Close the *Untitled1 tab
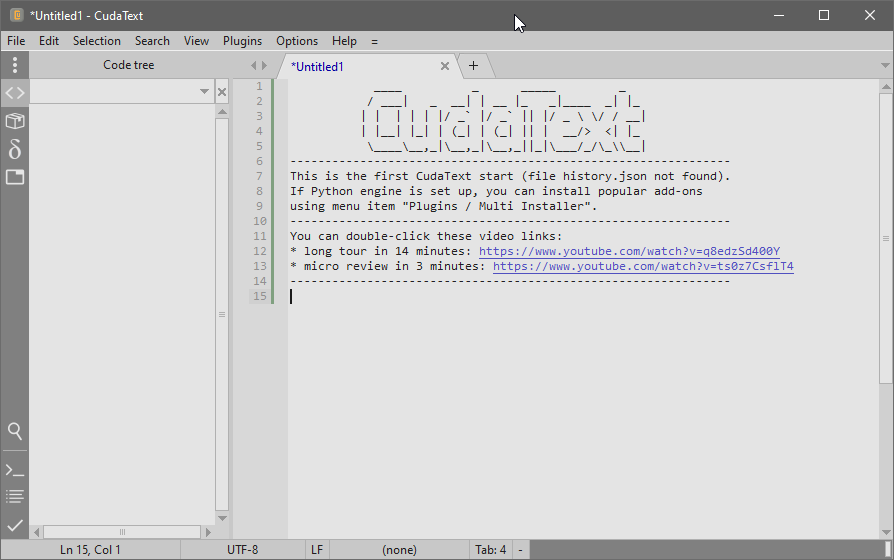 [445, 66]
